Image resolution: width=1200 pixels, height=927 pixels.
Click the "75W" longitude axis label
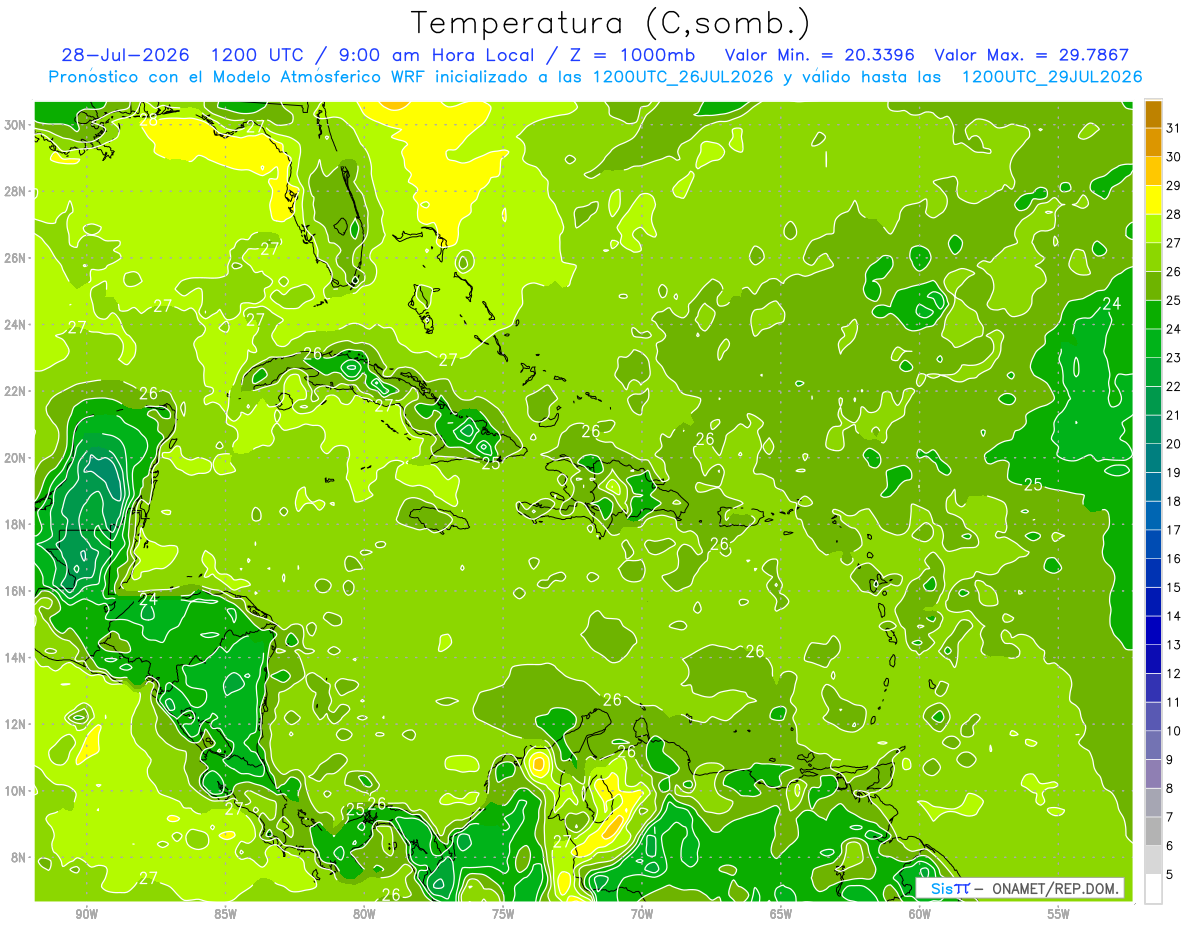[x=503, y=914]
